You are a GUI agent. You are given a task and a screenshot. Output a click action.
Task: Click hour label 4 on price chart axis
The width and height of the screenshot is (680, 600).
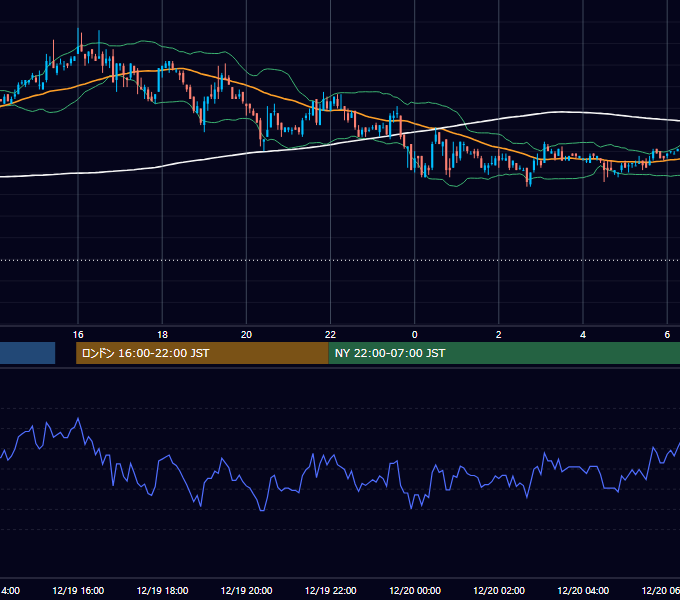click(583, 335)
